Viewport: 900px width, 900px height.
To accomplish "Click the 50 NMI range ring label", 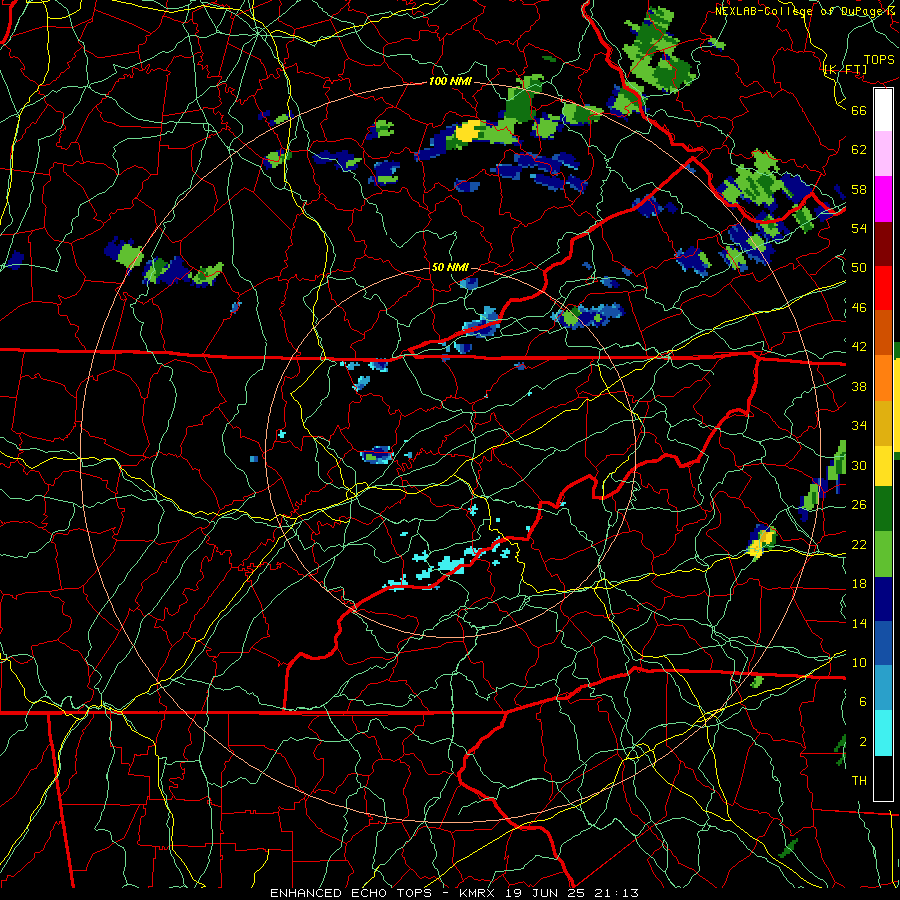I will point(450,267).
